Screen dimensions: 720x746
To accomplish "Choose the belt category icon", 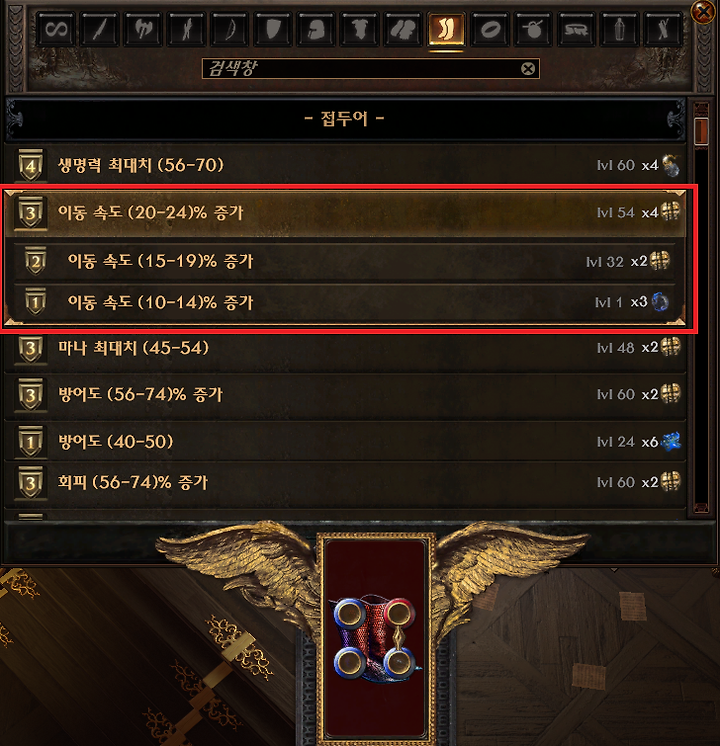I will pos(576,29).
